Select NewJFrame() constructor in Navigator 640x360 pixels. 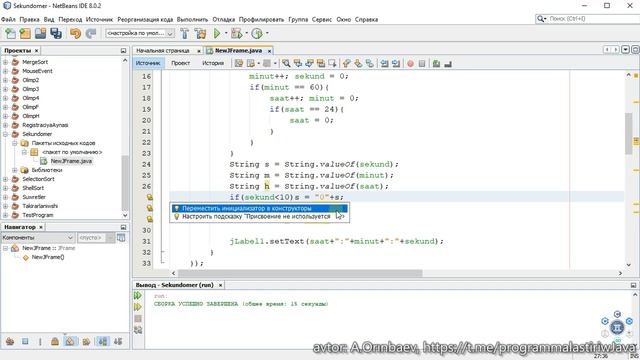click(x=48, y=257)
